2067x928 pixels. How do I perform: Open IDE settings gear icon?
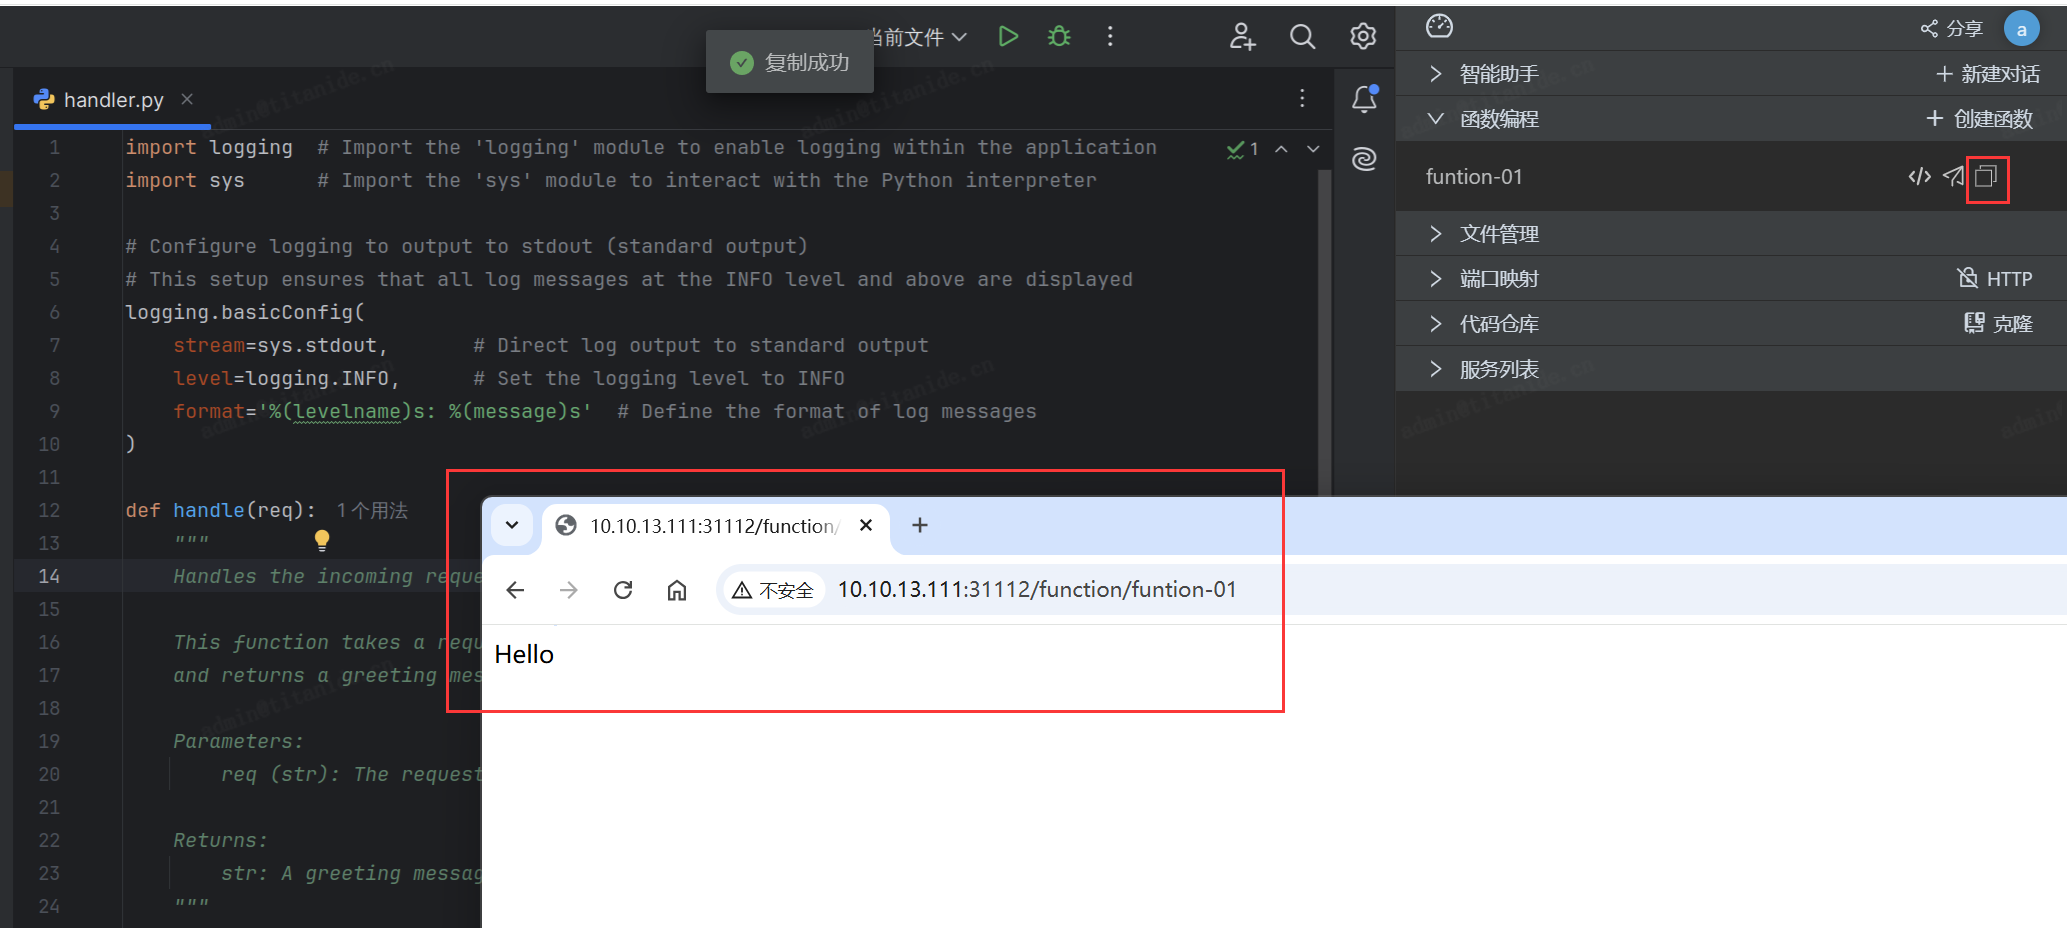tap(1363, 37)
